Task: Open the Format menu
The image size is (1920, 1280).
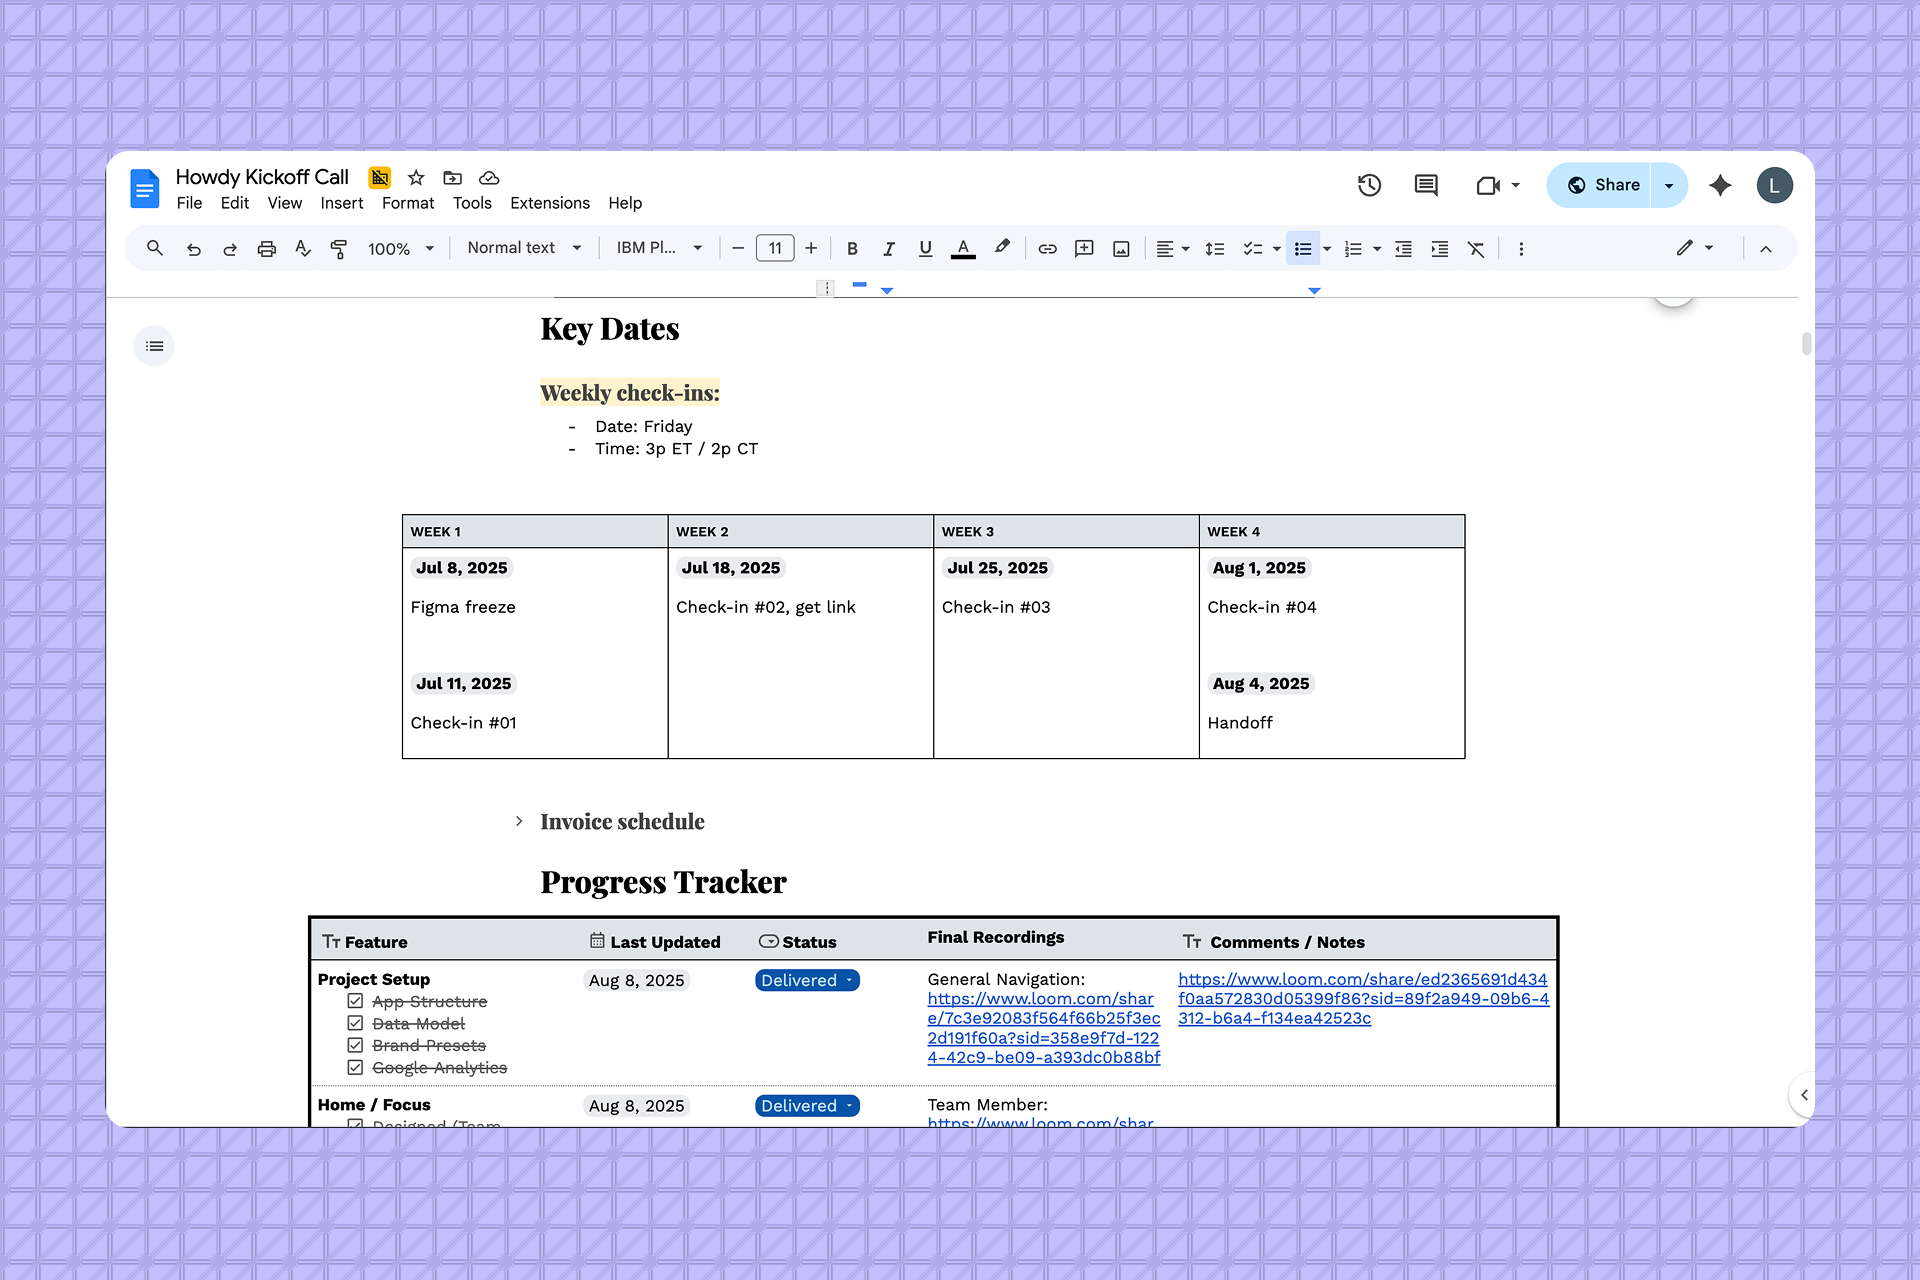Action: click(x=407, y=203)
